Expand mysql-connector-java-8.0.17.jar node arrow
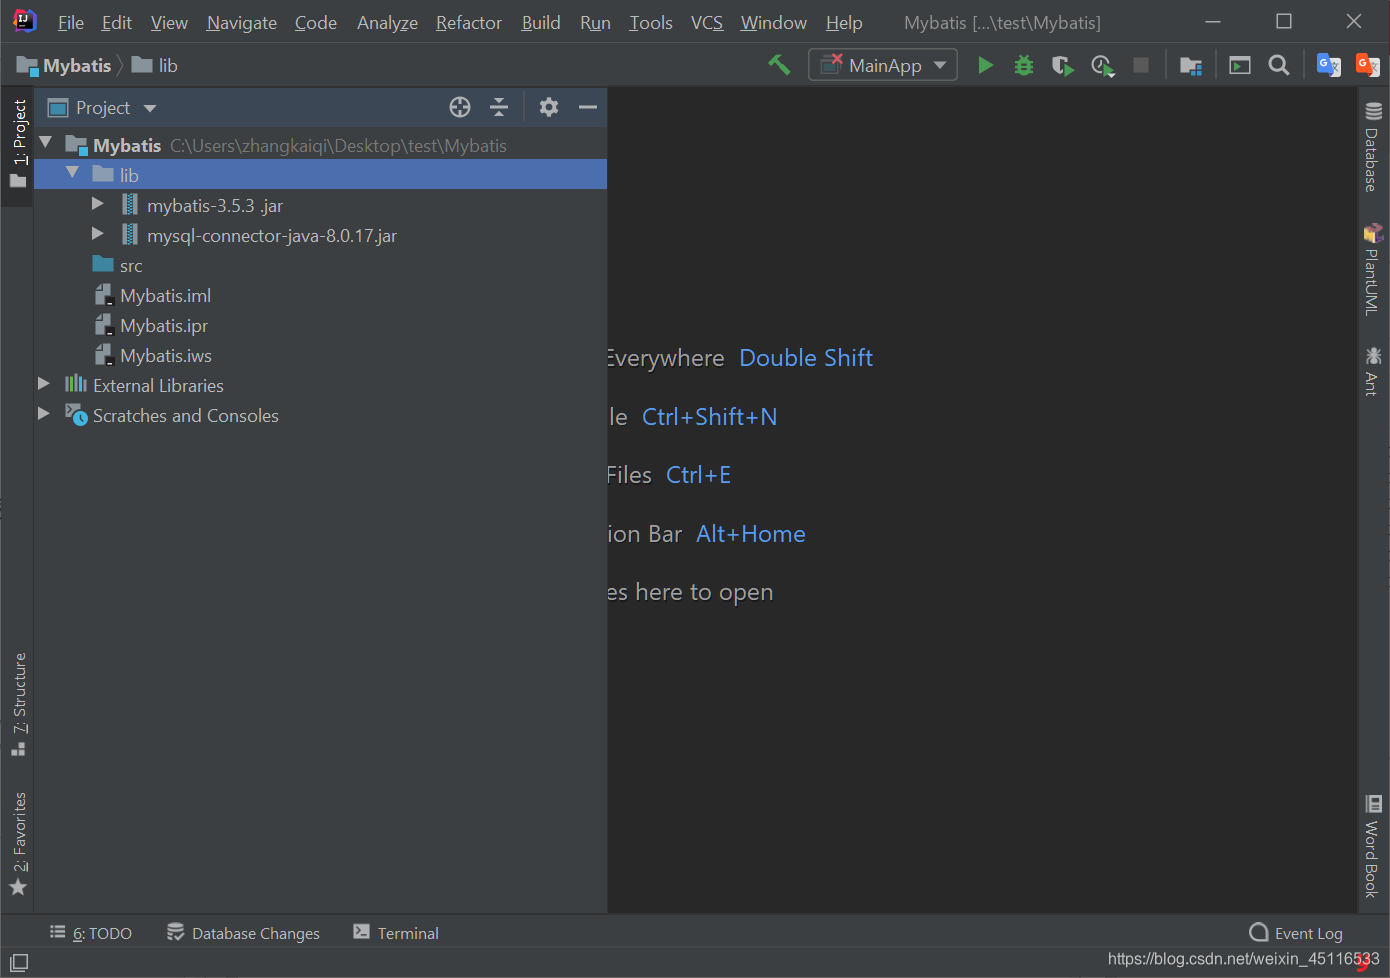 click(97, 234)
